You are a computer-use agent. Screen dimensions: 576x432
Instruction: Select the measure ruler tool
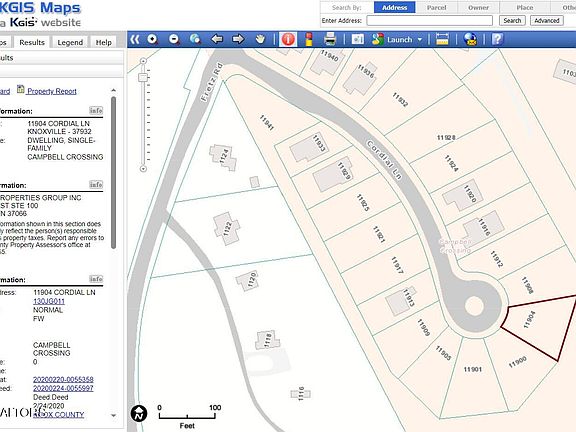click(442, 39)
